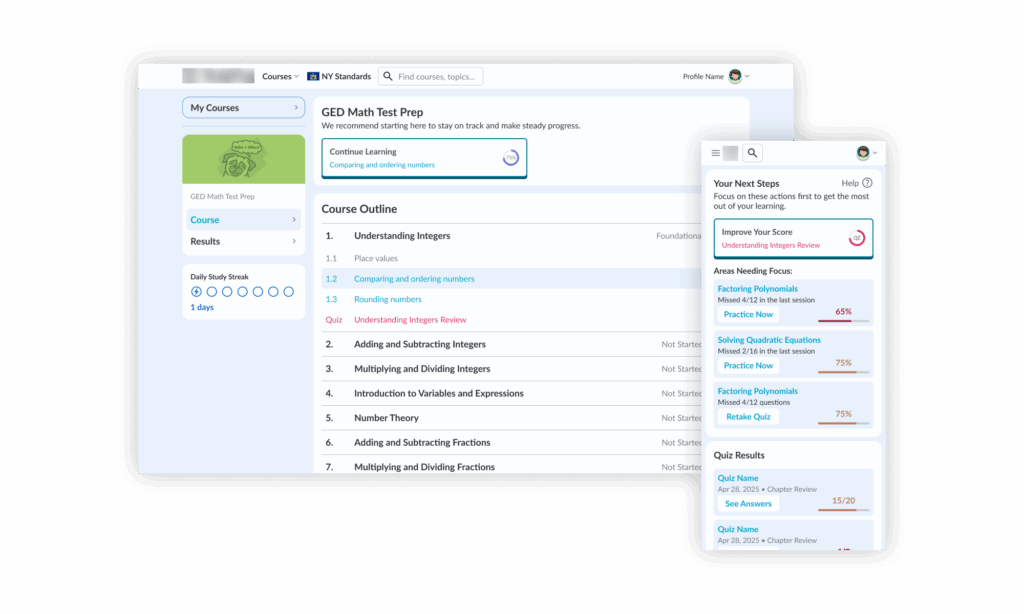The height and width of the screenshot is (614, 1024).
Task: Select the second Daily Study Streak circle
Action: (x=212, y=292)
